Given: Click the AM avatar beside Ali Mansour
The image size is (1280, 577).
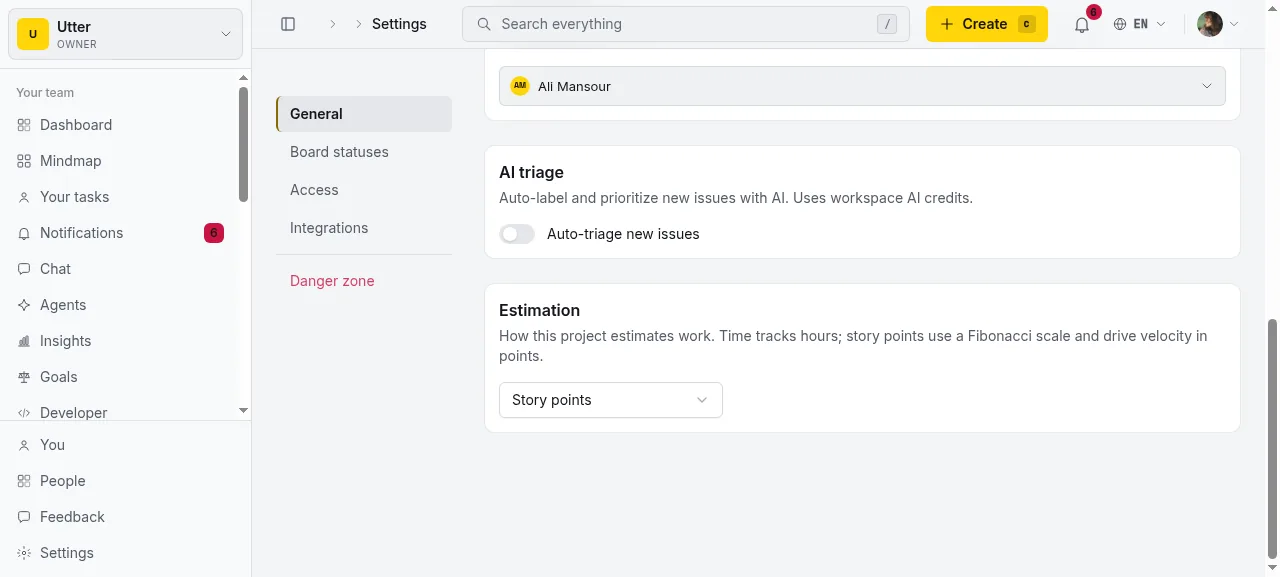Looking at the screenshot, I should (x=520, y=86).
